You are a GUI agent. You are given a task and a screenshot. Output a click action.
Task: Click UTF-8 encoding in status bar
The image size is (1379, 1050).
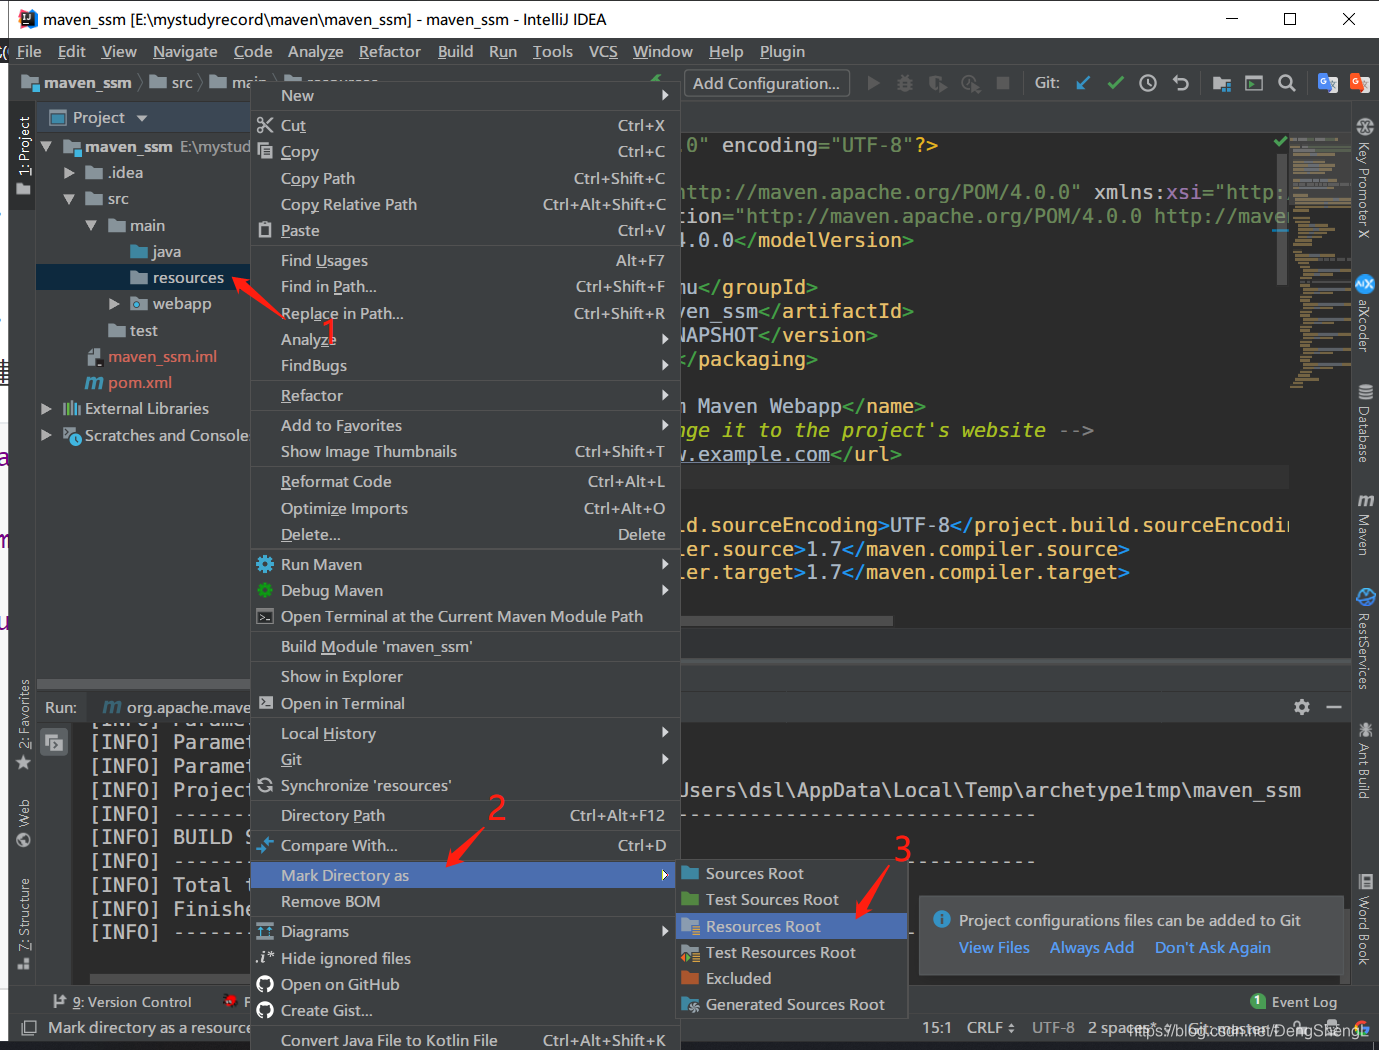tap(1053, 1028)
